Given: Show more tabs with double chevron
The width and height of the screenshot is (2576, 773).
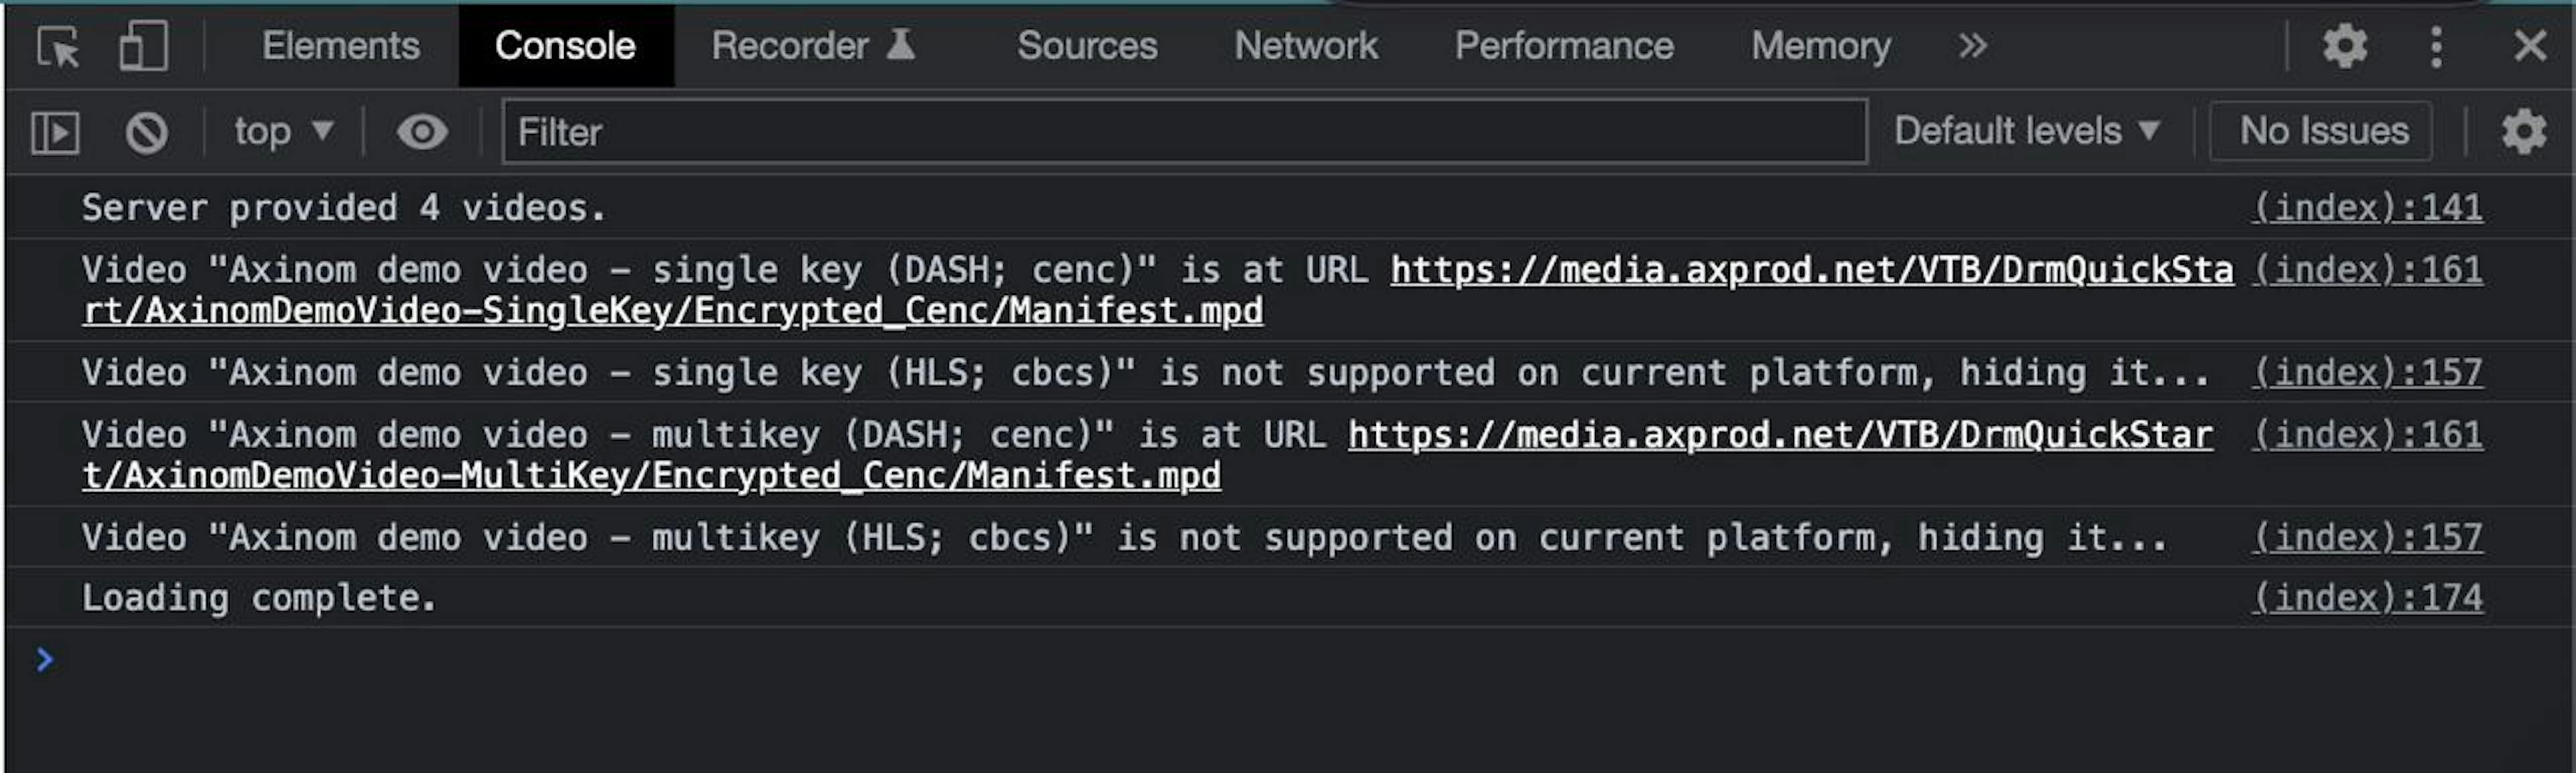Looking at the screenshot, I should [x=1972, y=46].
